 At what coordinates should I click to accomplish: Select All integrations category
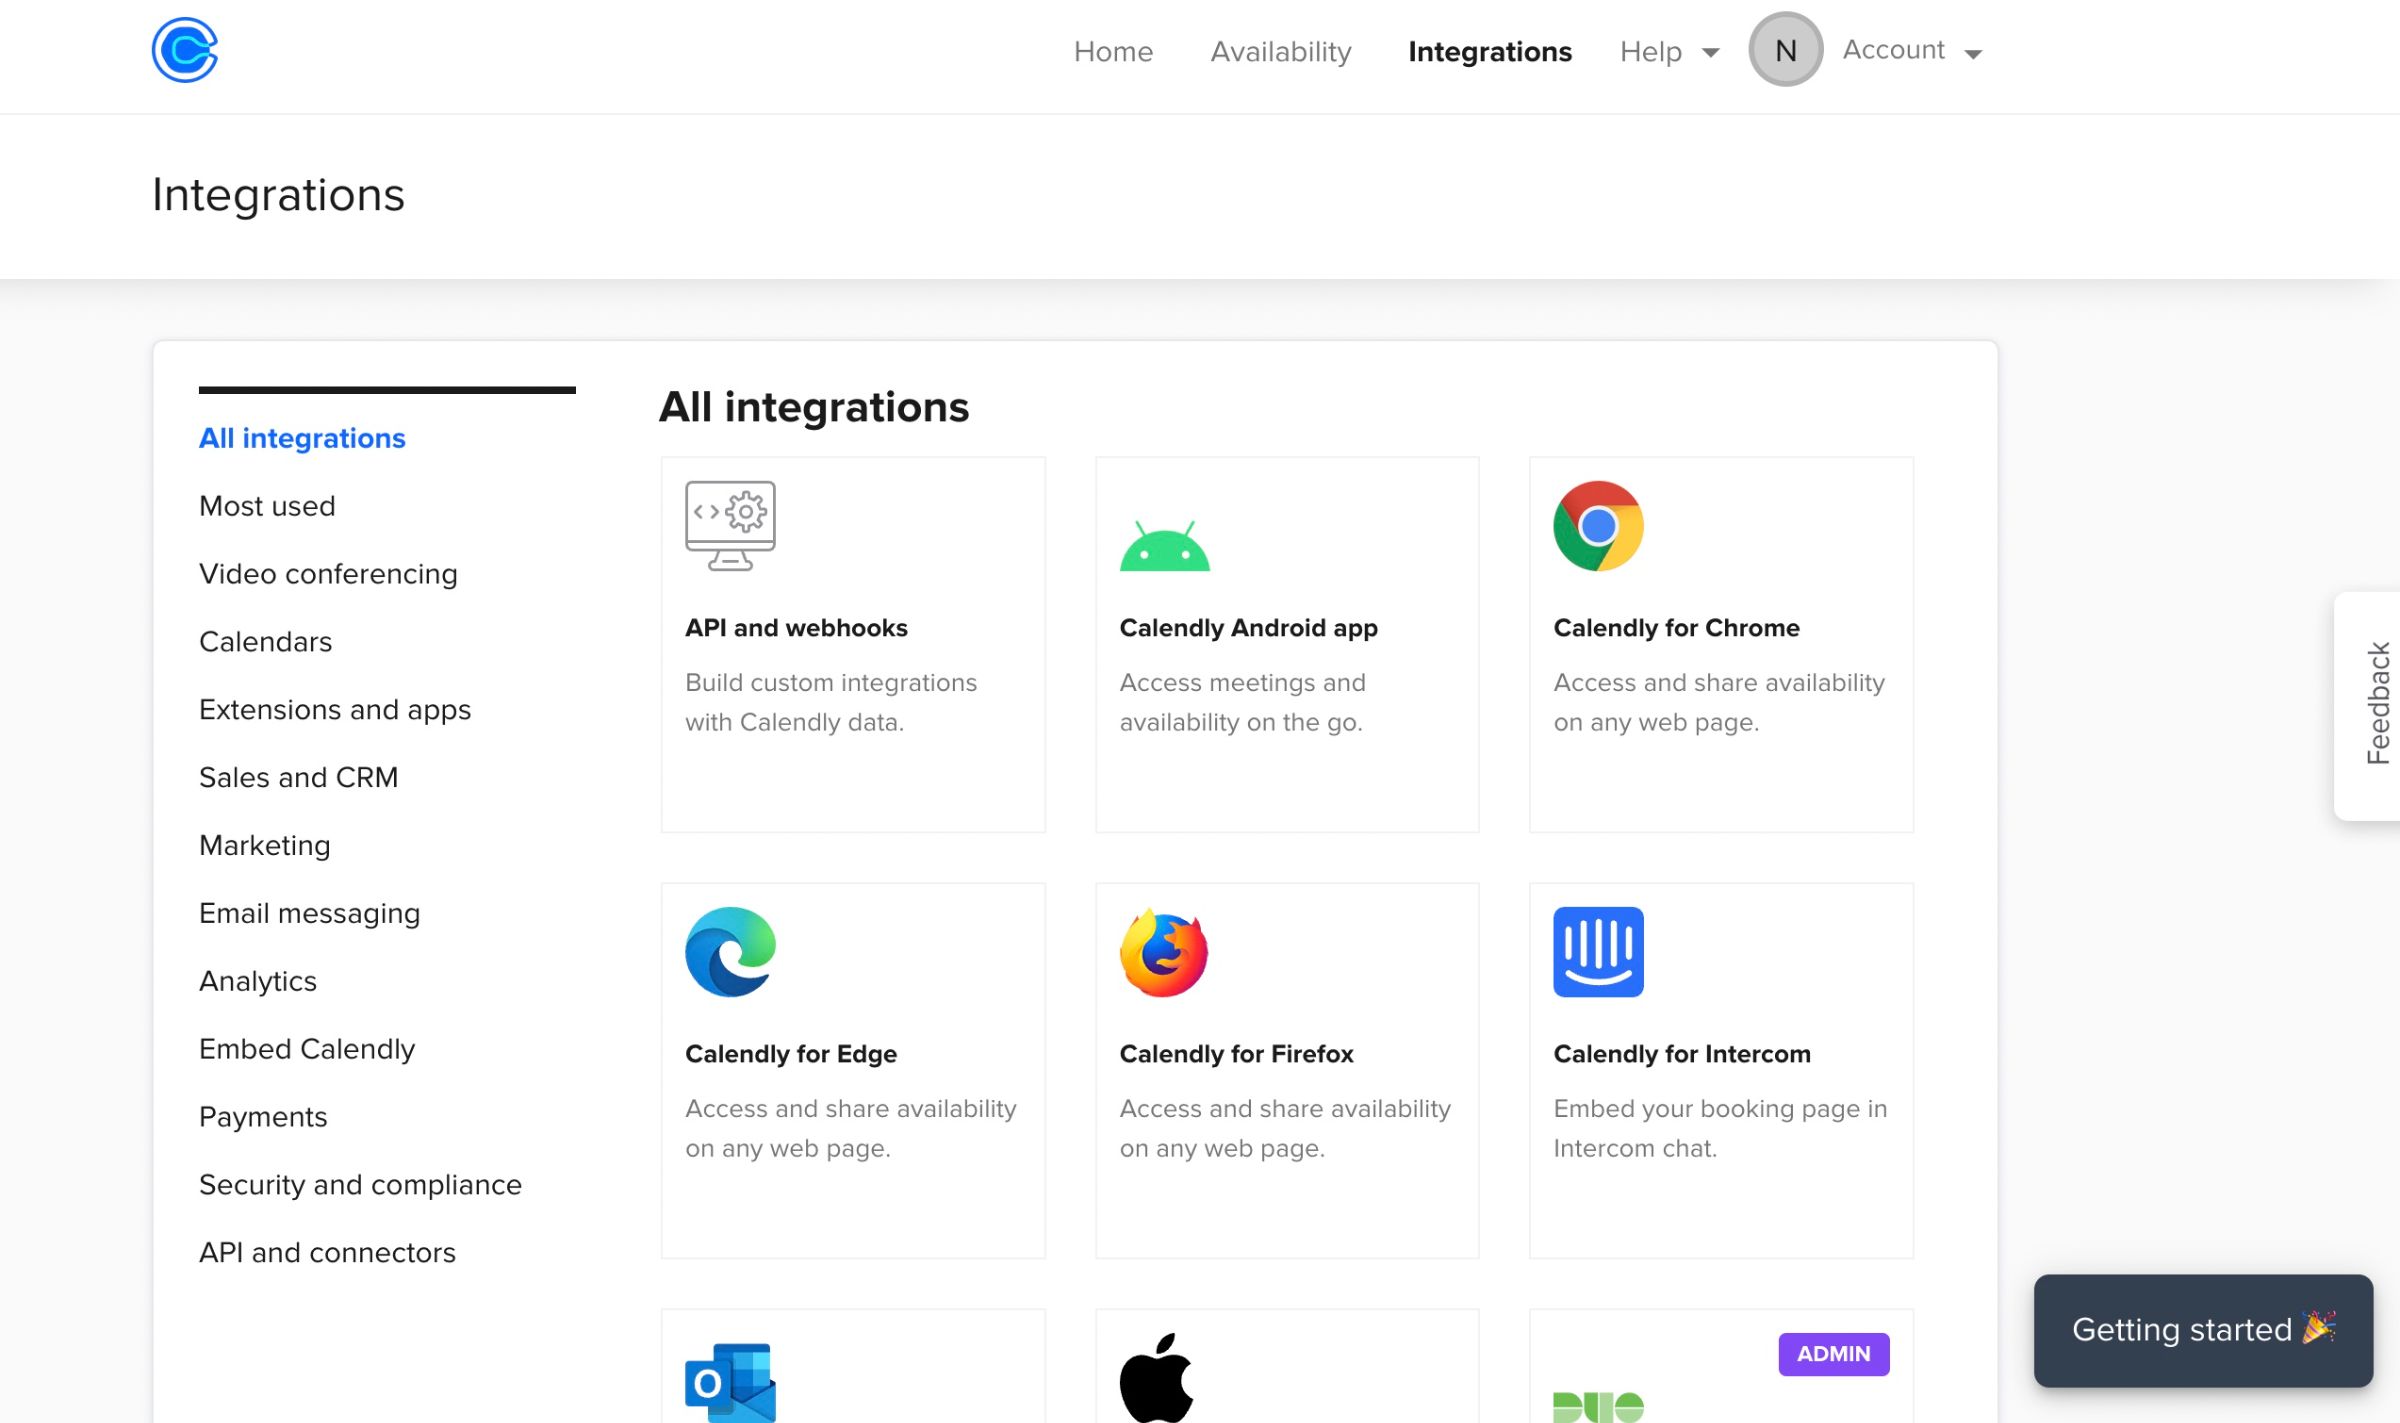click(x=302, y=438)
